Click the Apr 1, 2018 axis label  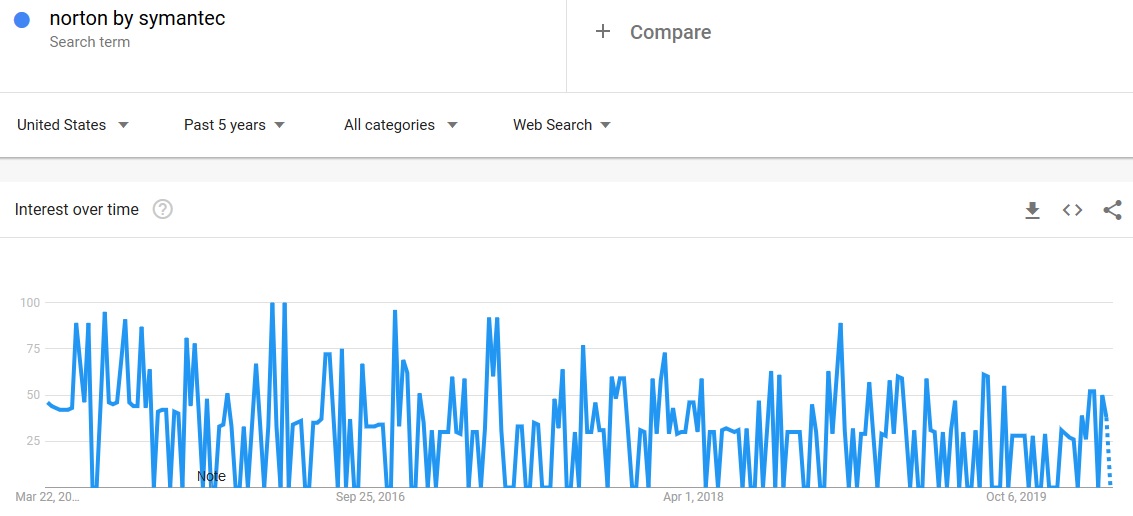pyautogui.click(x=693, y=497)
